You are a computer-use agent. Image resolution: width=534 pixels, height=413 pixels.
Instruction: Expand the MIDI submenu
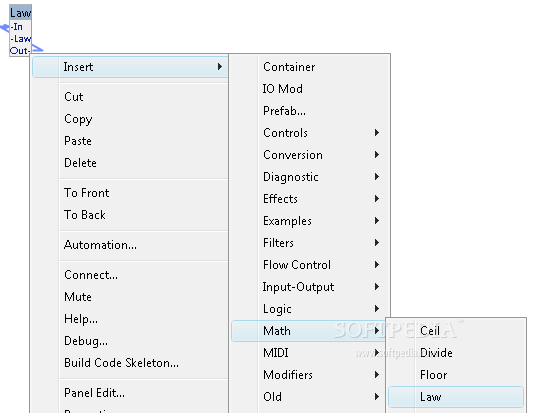(311, 353)
